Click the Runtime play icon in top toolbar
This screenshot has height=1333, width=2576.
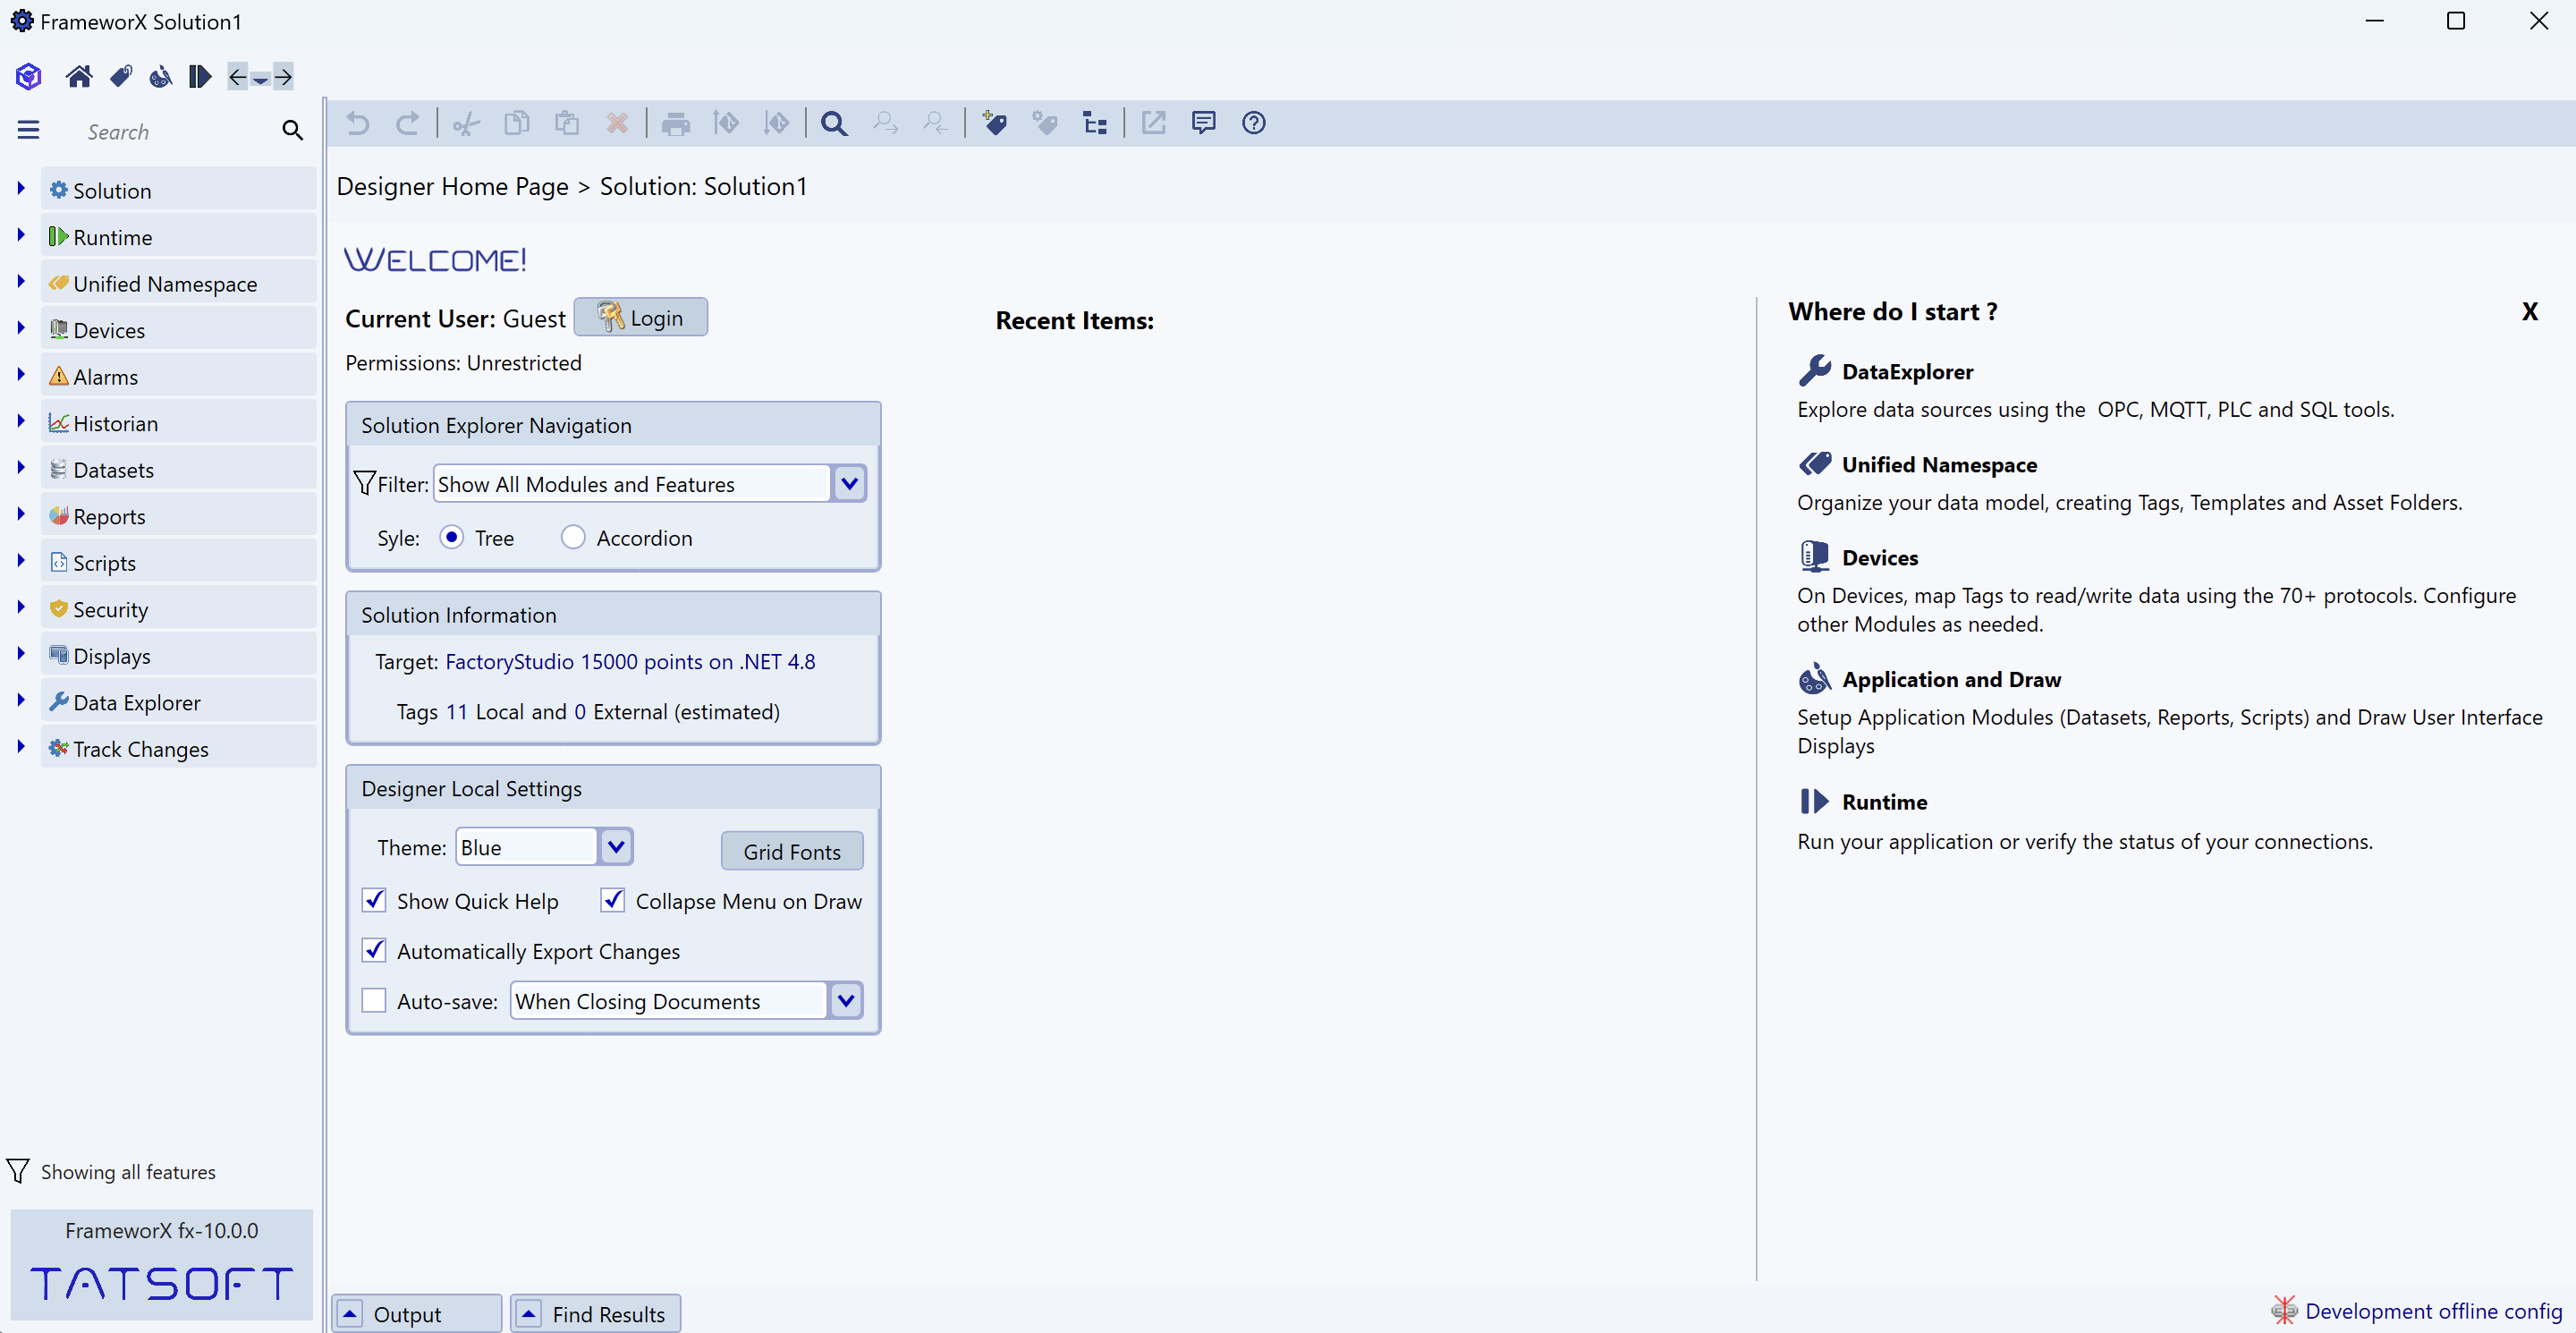coord(199,76)
